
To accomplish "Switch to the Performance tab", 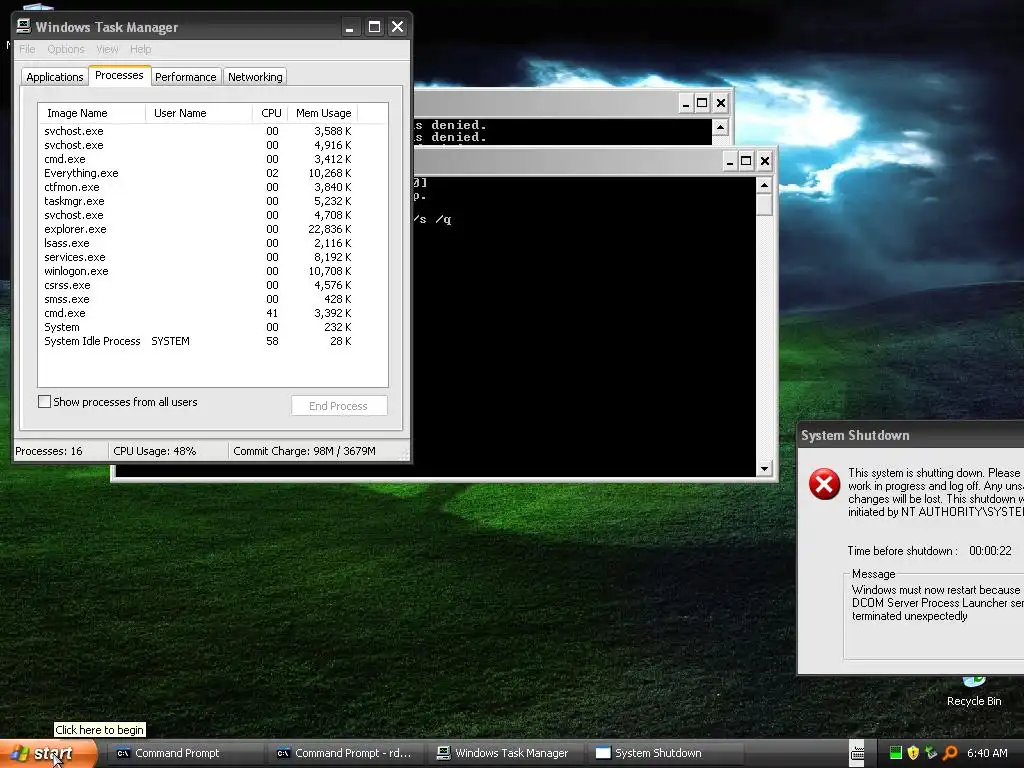I will pos(185,77).
